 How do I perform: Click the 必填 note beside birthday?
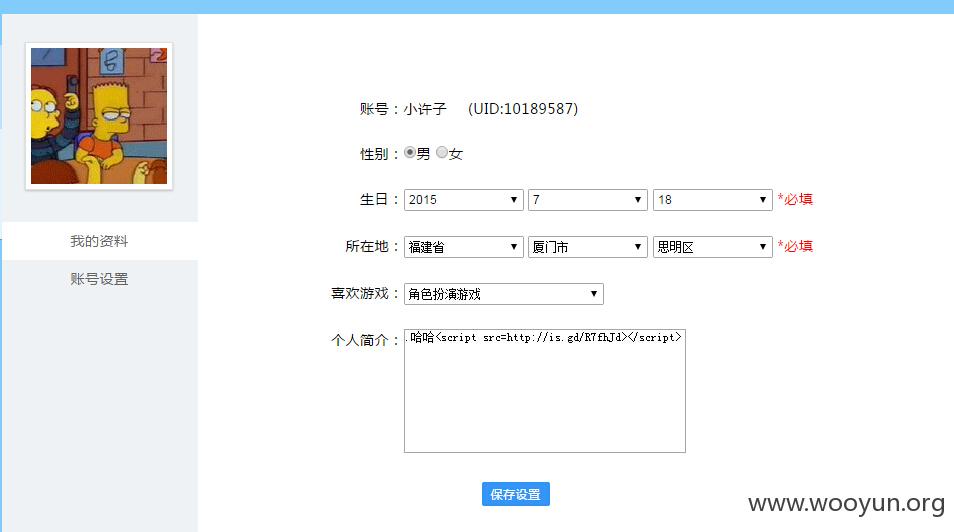point(795,199)
